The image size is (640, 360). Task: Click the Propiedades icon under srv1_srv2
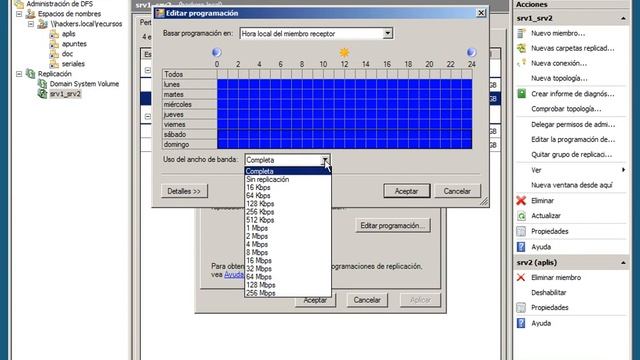click(x=521, y=231)
